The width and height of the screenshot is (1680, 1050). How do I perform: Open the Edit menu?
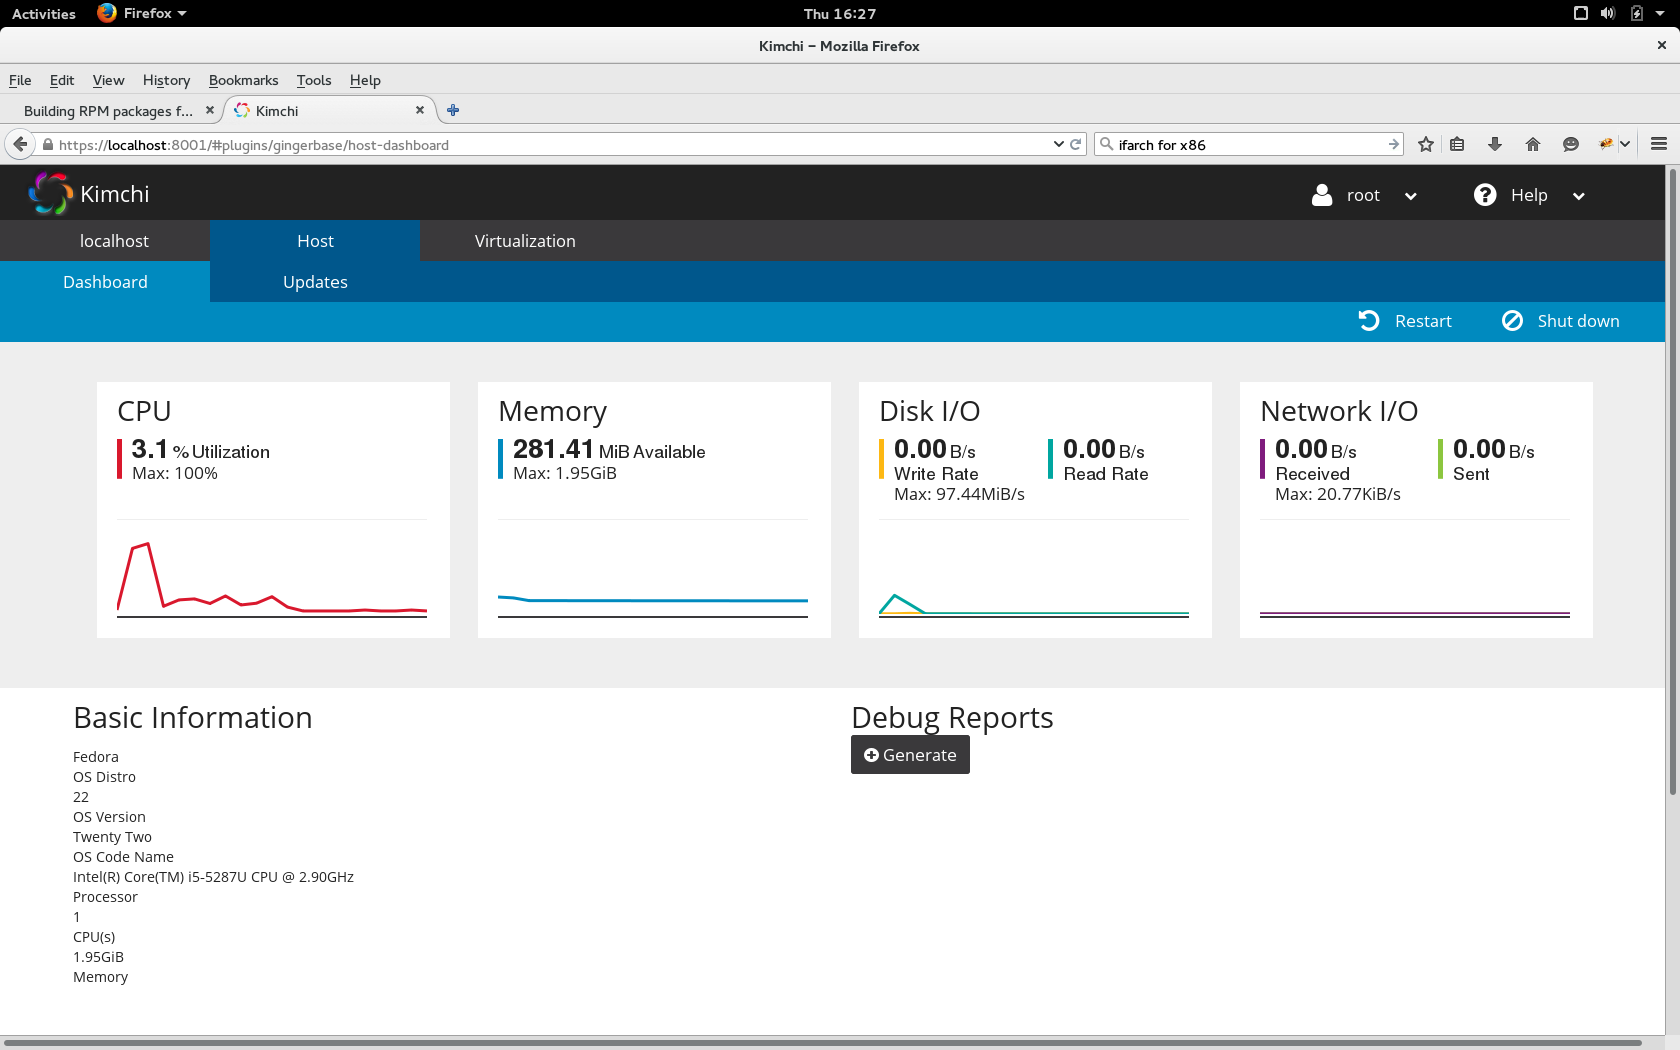[62, 80]
